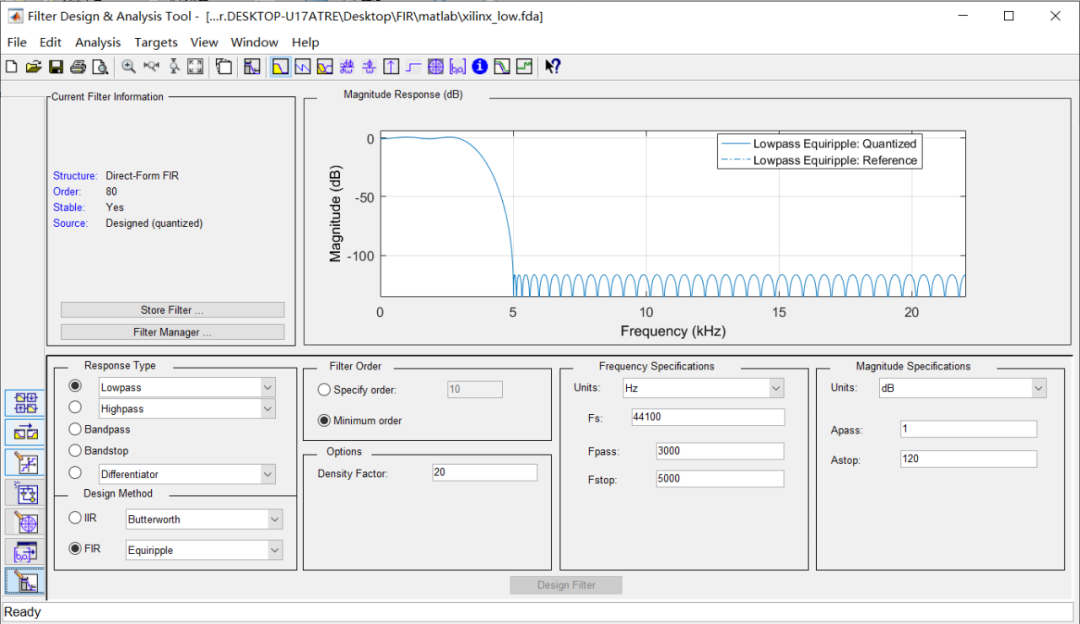Show the Phase Response plot
The image size is (1080, 624).
(302, 67)
